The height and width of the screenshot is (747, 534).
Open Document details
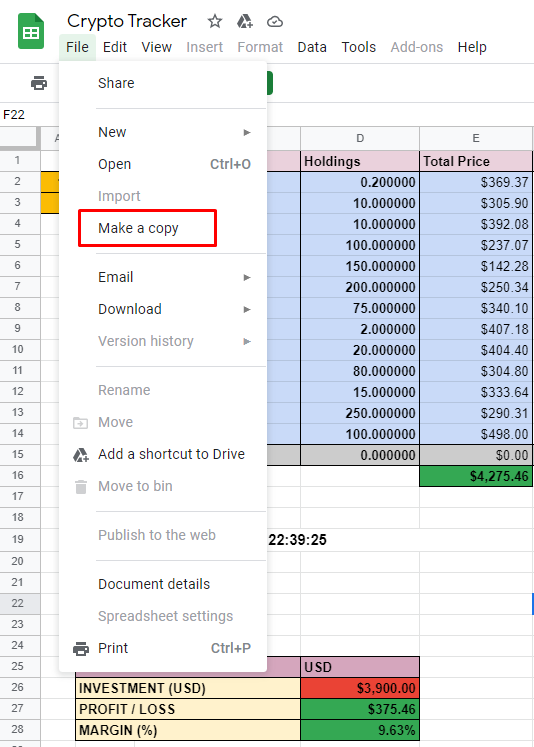[x=163, y=584]
